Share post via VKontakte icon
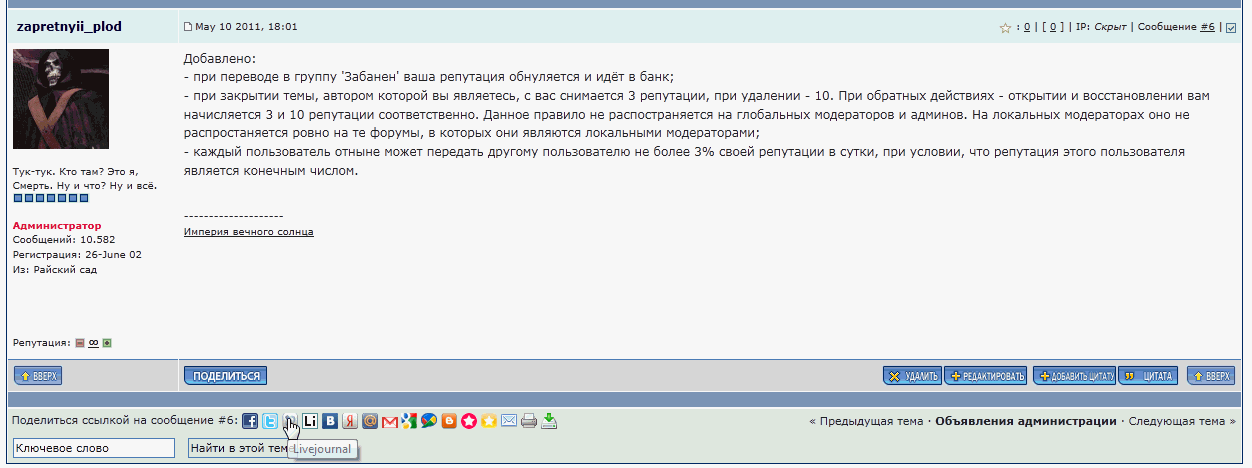Screen dimensions: 1252x468 click(329, 421)
